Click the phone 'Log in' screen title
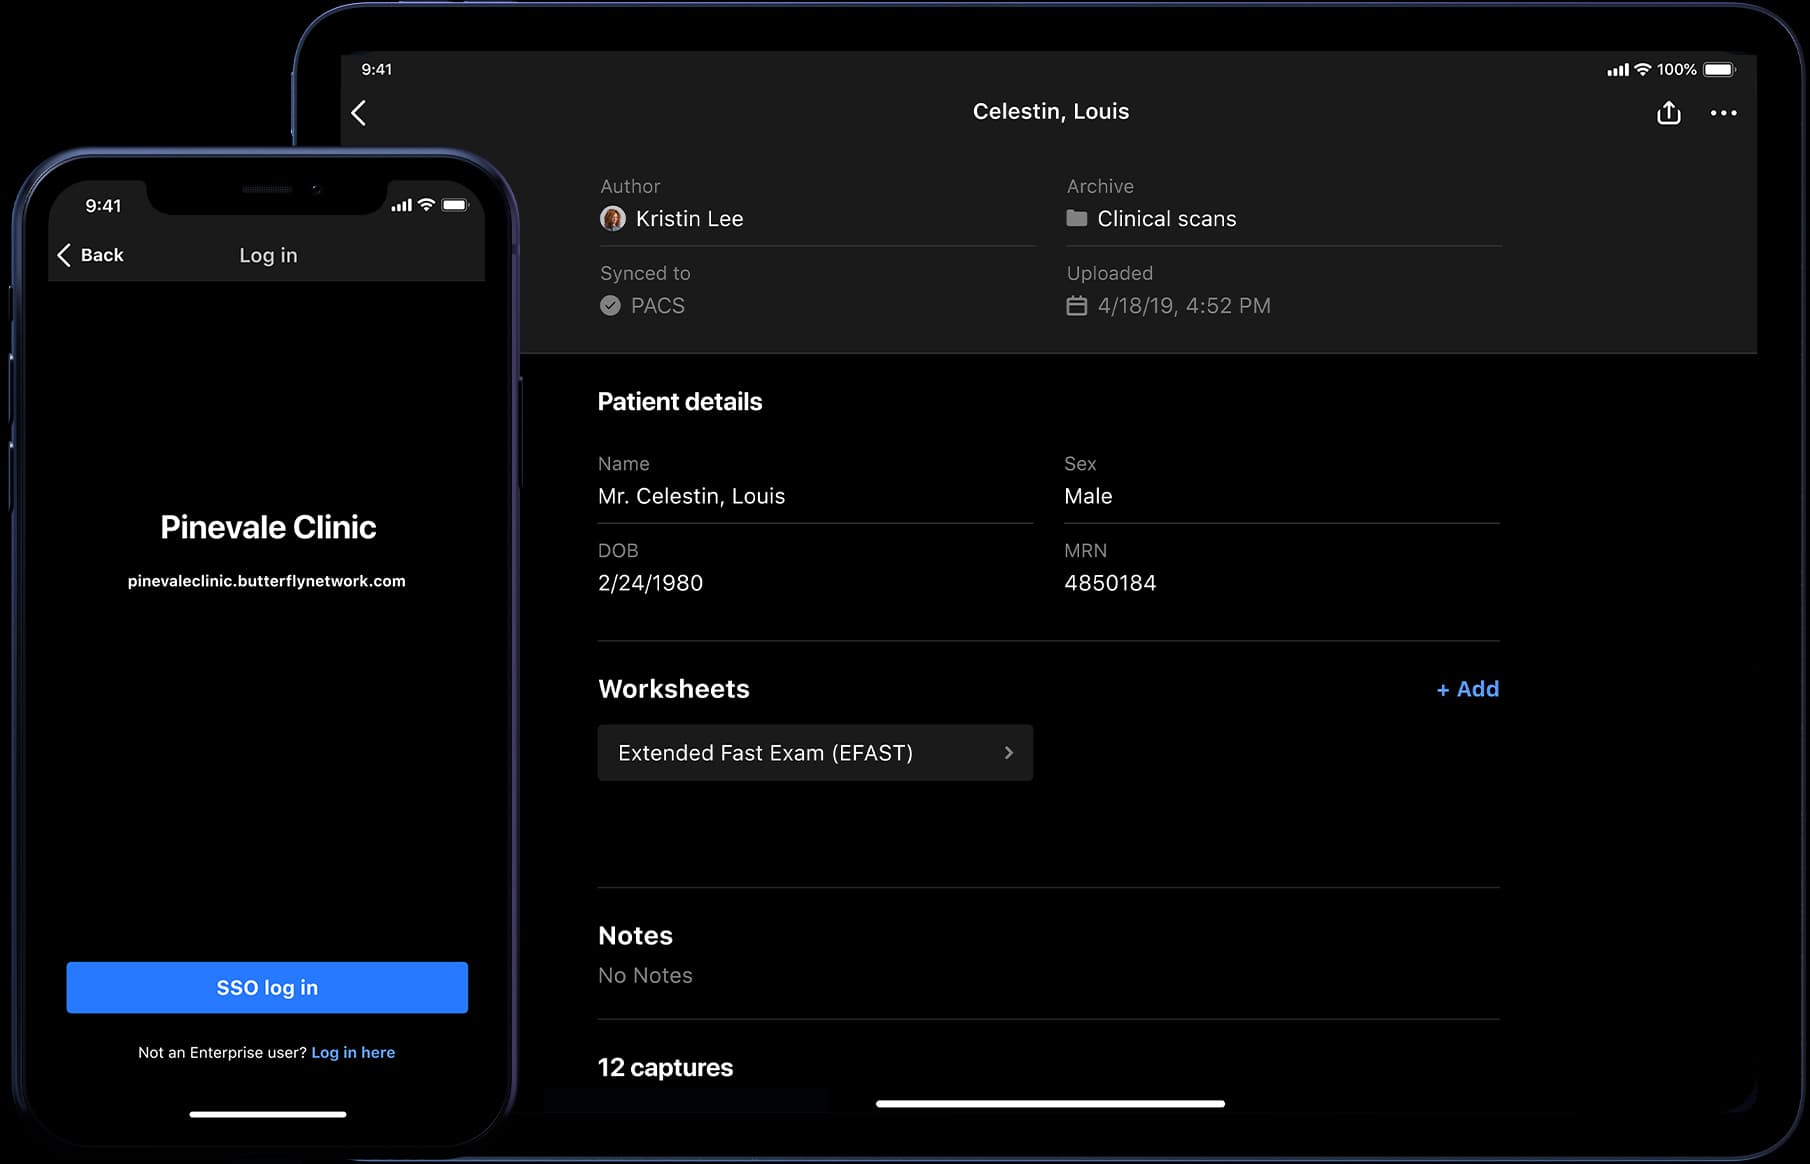The image size is (1810, 1164). (x=268, y=255)
